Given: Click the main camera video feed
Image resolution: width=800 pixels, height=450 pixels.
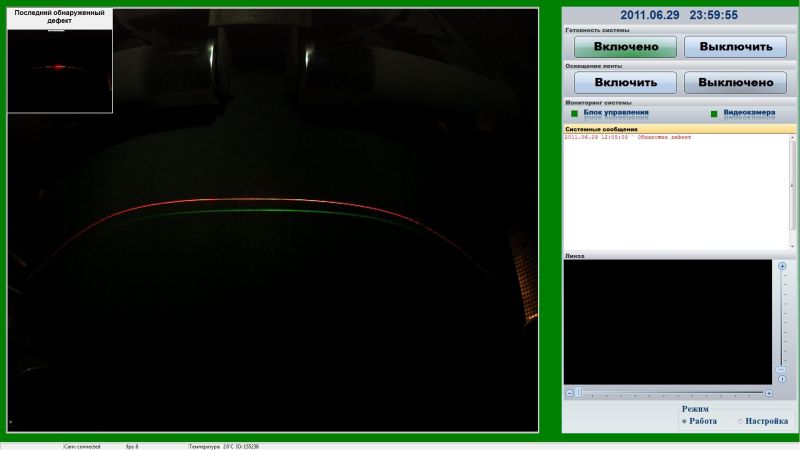Looking at the screenshot, I should [273, 220].
